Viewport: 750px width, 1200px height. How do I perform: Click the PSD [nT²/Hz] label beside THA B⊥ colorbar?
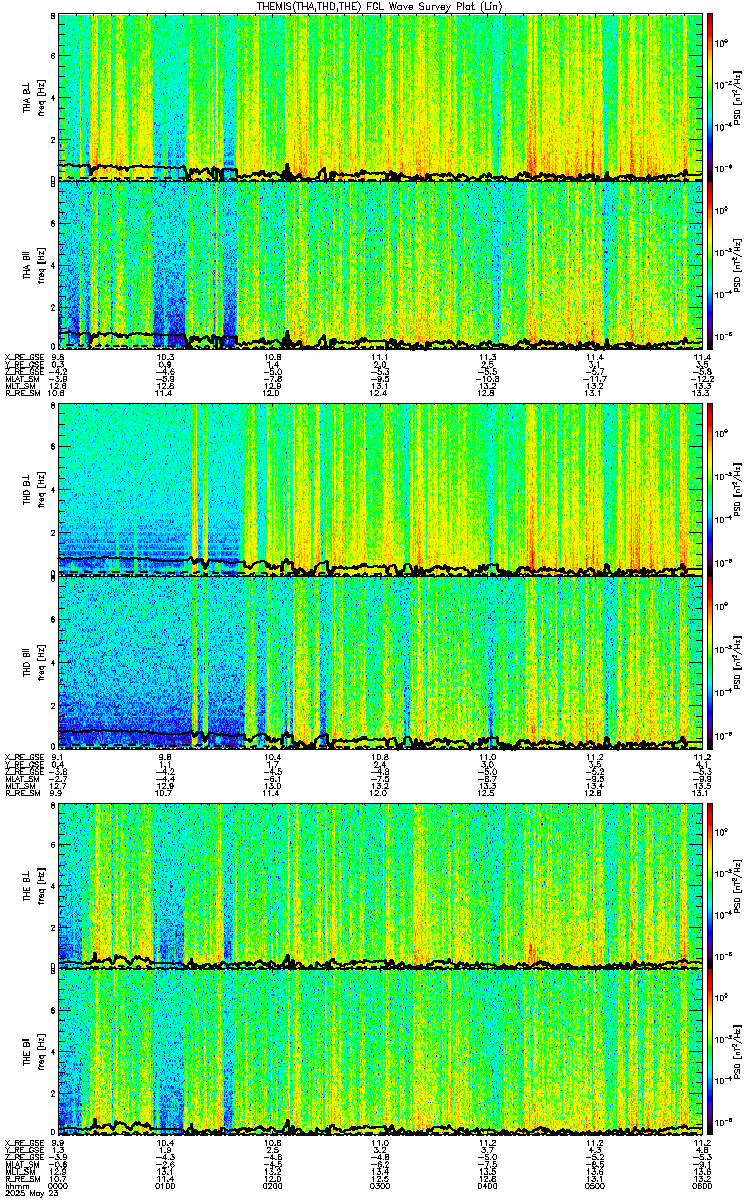point(740,97)
